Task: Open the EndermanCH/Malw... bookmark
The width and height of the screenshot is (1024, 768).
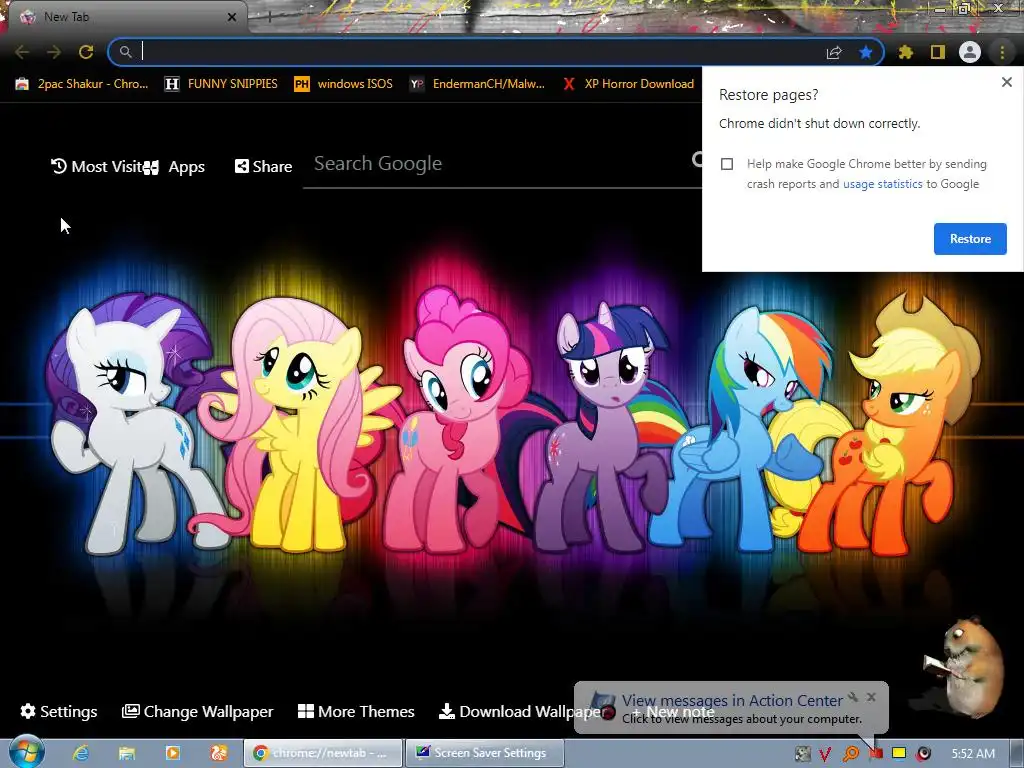Action: point(477,84)
